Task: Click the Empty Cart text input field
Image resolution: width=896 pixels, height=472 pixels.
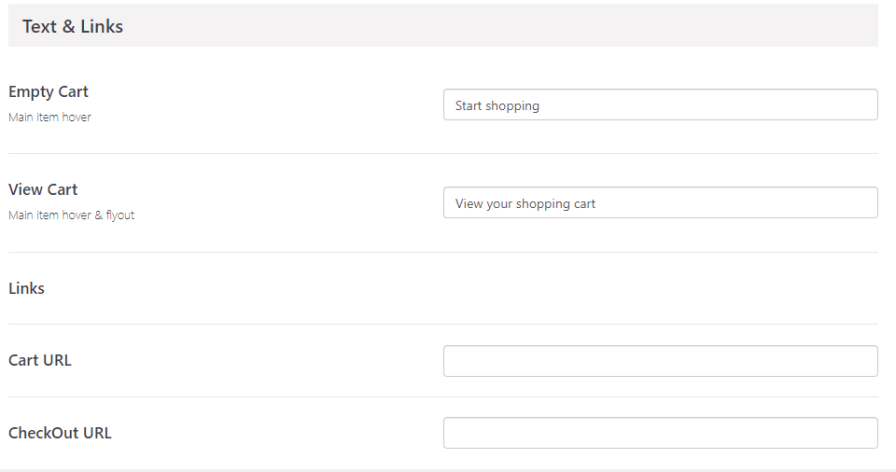Action: point(660,105)
